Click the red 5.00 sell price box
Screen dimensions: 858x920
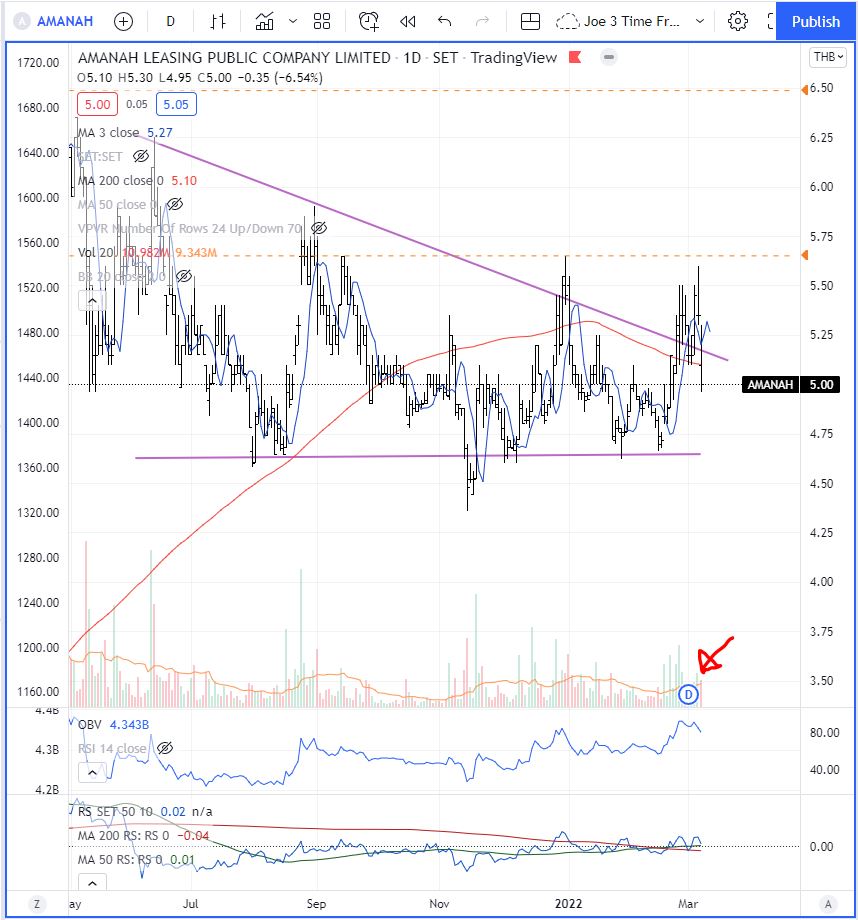[97, 104]
